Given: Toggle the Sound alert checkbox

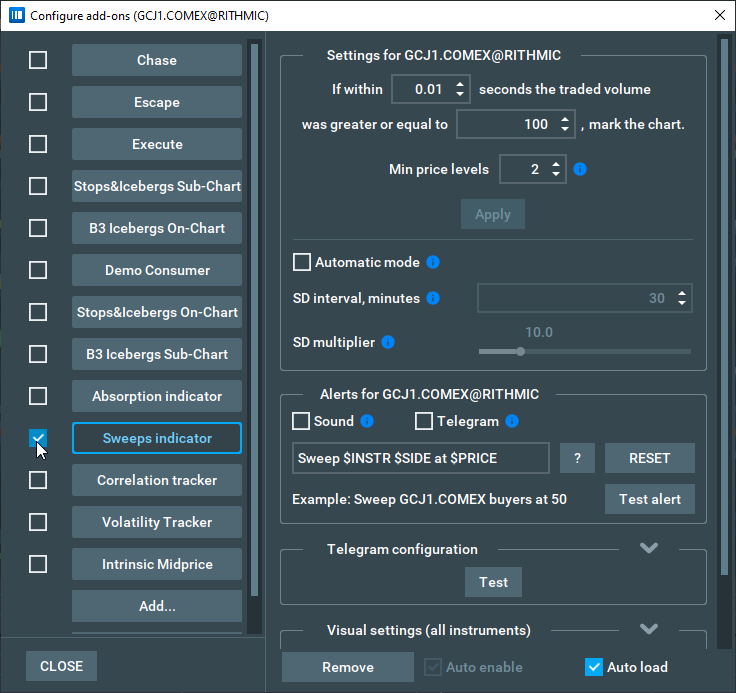Looking at the screenshot, I should [x=301, y=421].
